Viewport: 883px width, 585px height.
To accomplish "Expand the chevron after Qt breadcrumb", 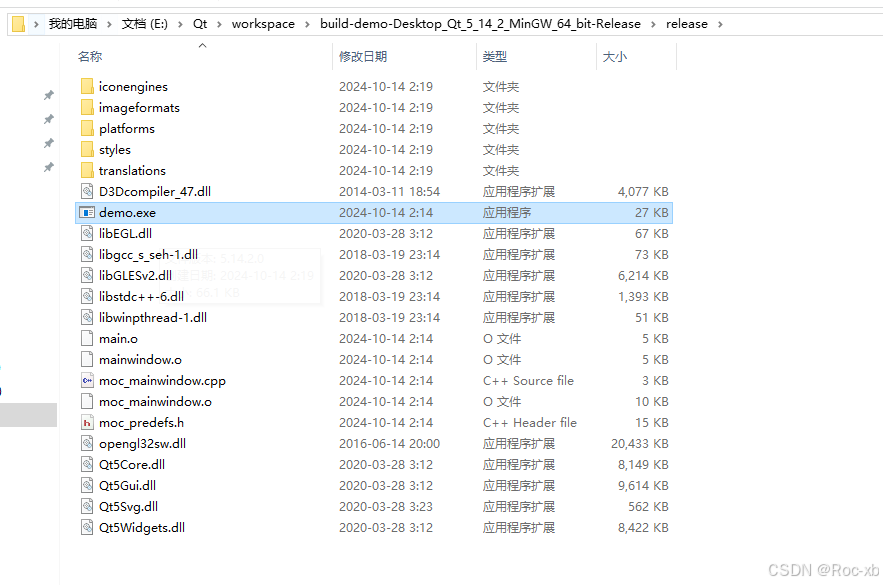I will 219,24.
